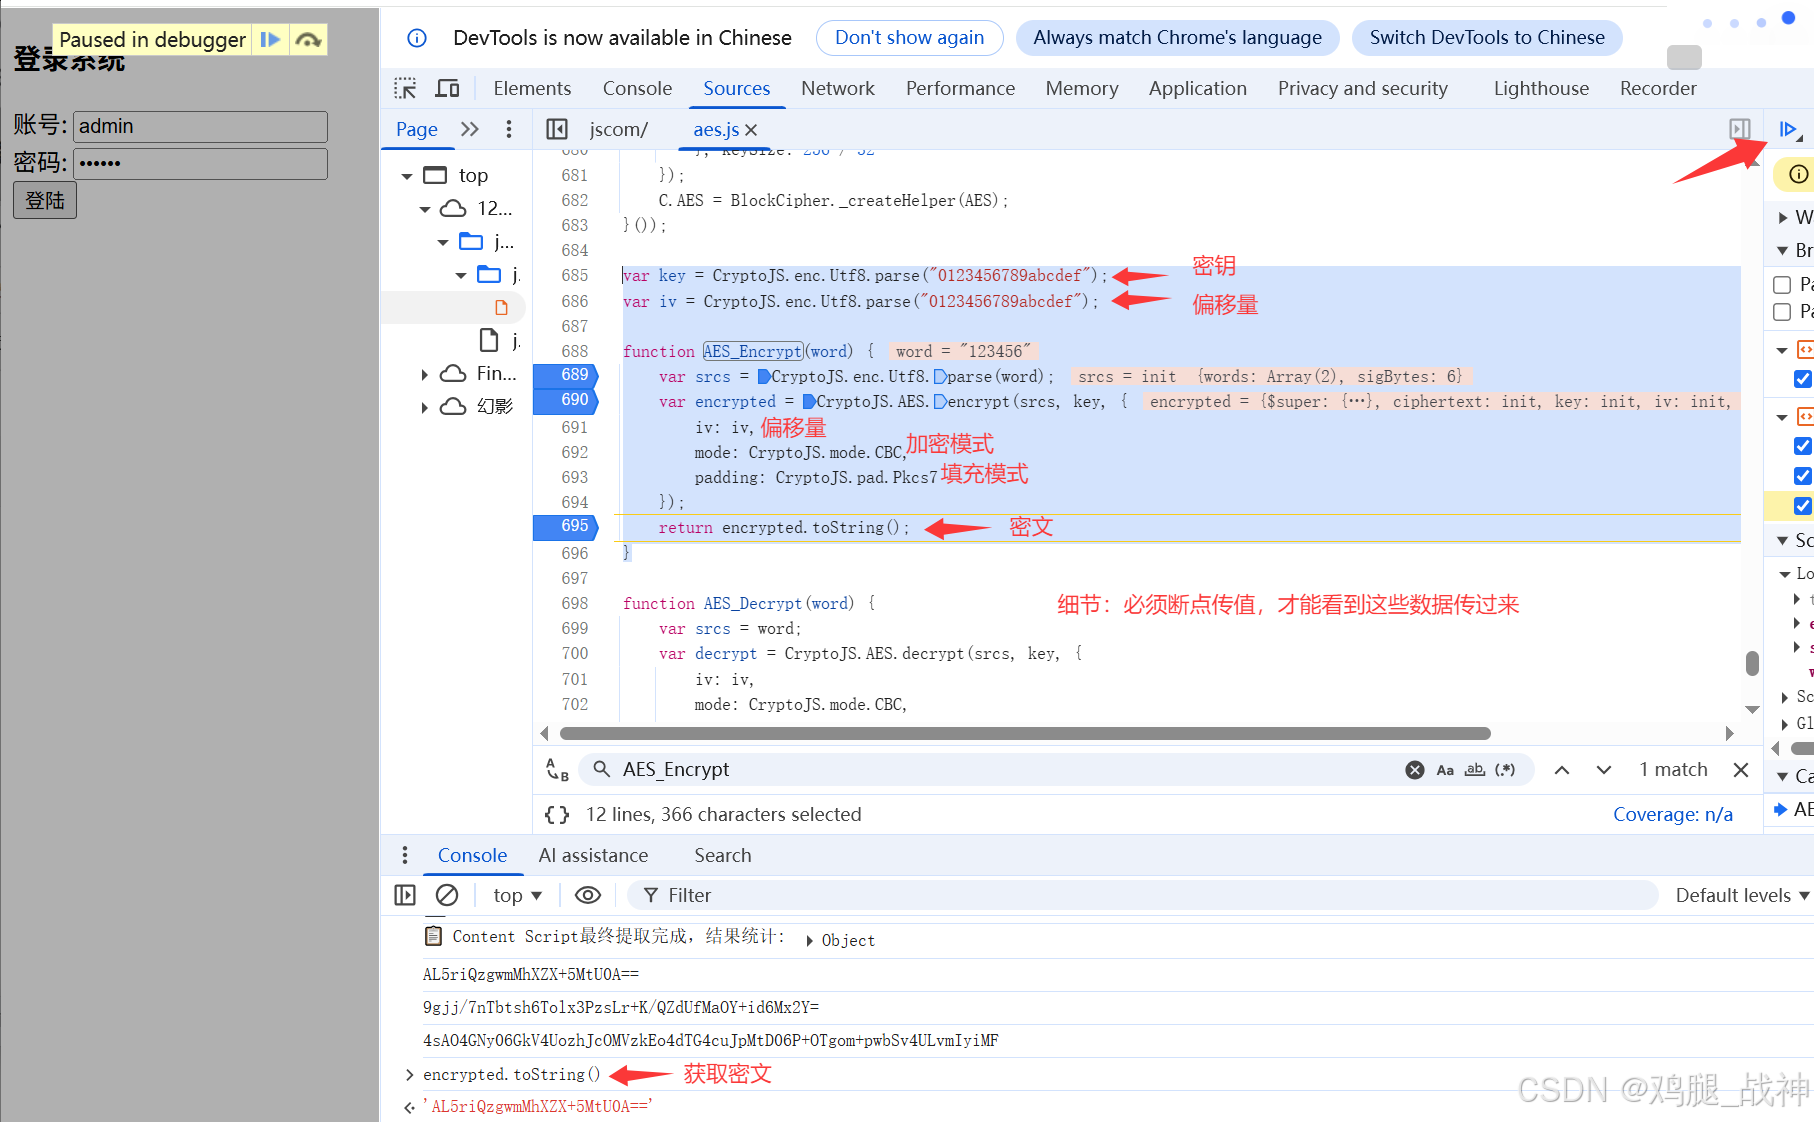Enable Pause on uncaught exceptions checkbox
This screenshot has width=1814, height=1122.
click(1782, 285)
